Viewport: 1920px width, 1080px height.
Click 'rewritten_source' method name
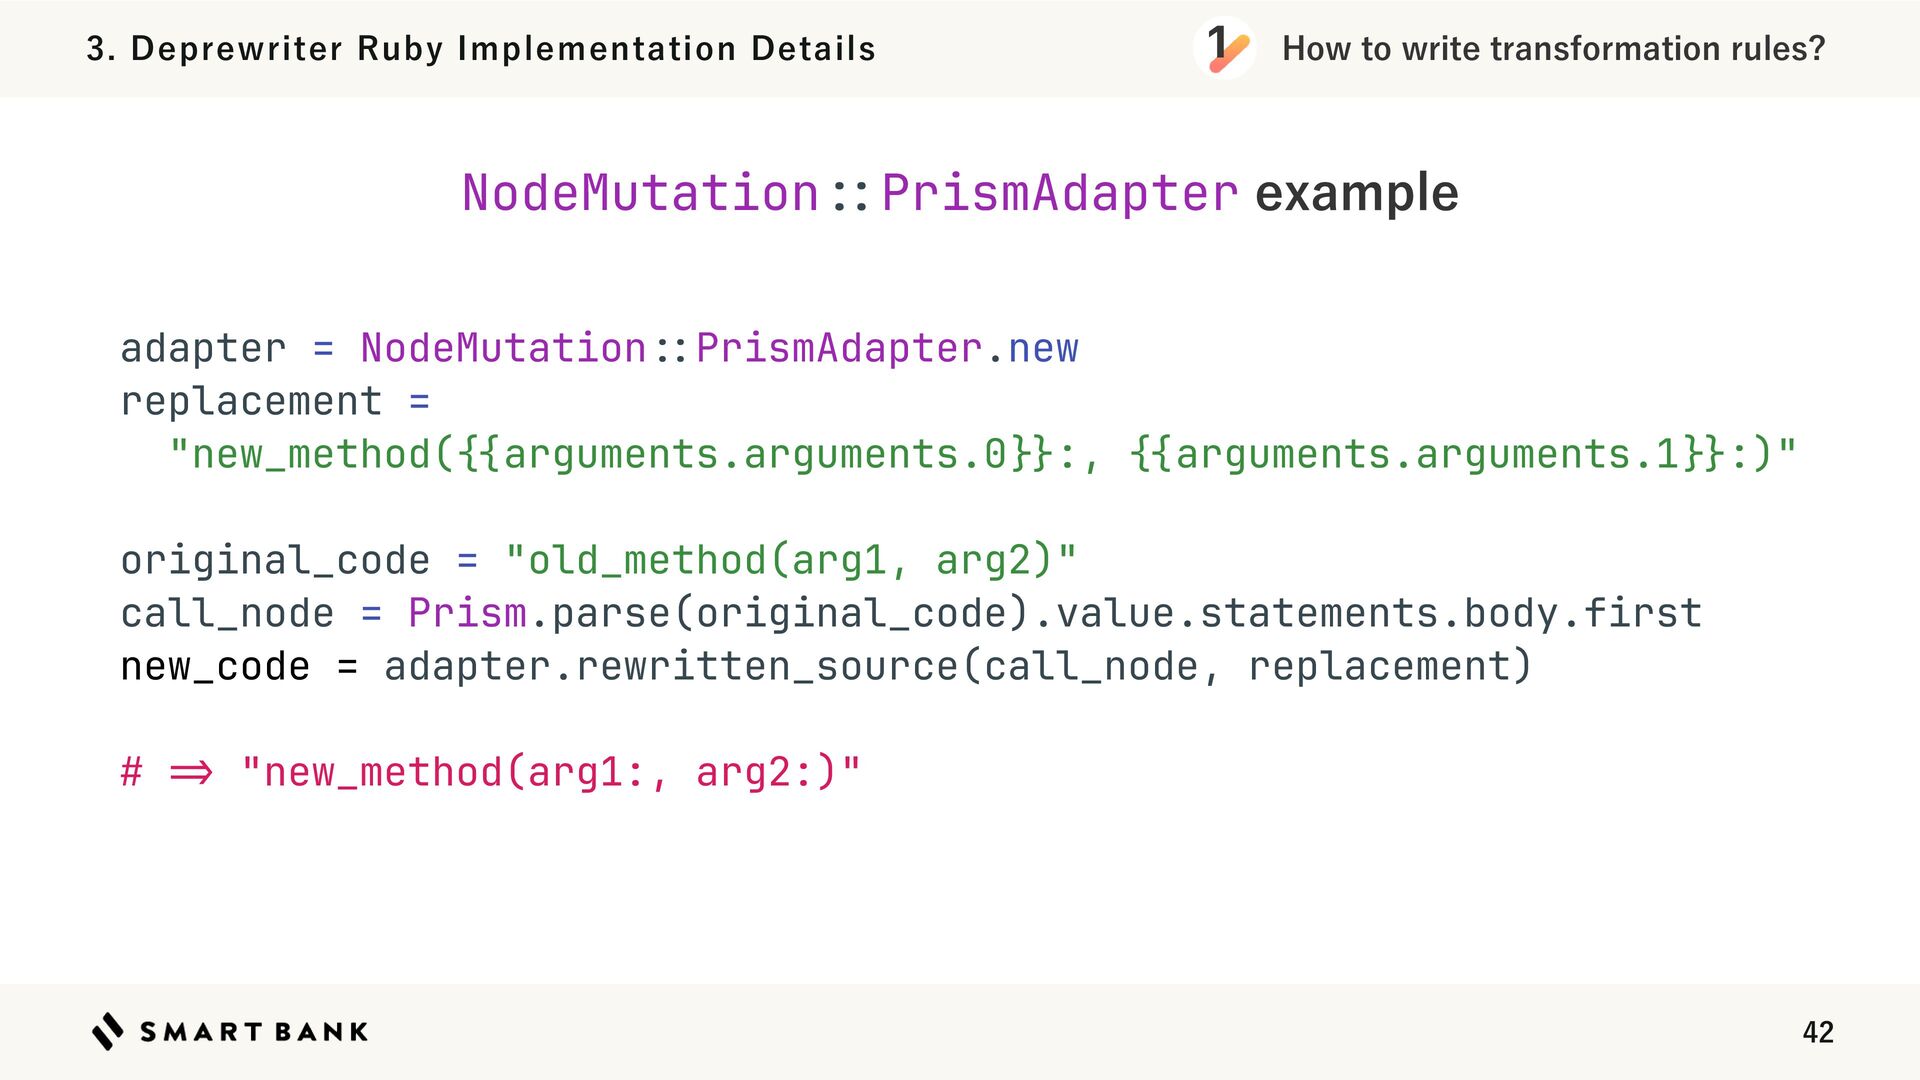pyautogui.click(x=767, y=666)
